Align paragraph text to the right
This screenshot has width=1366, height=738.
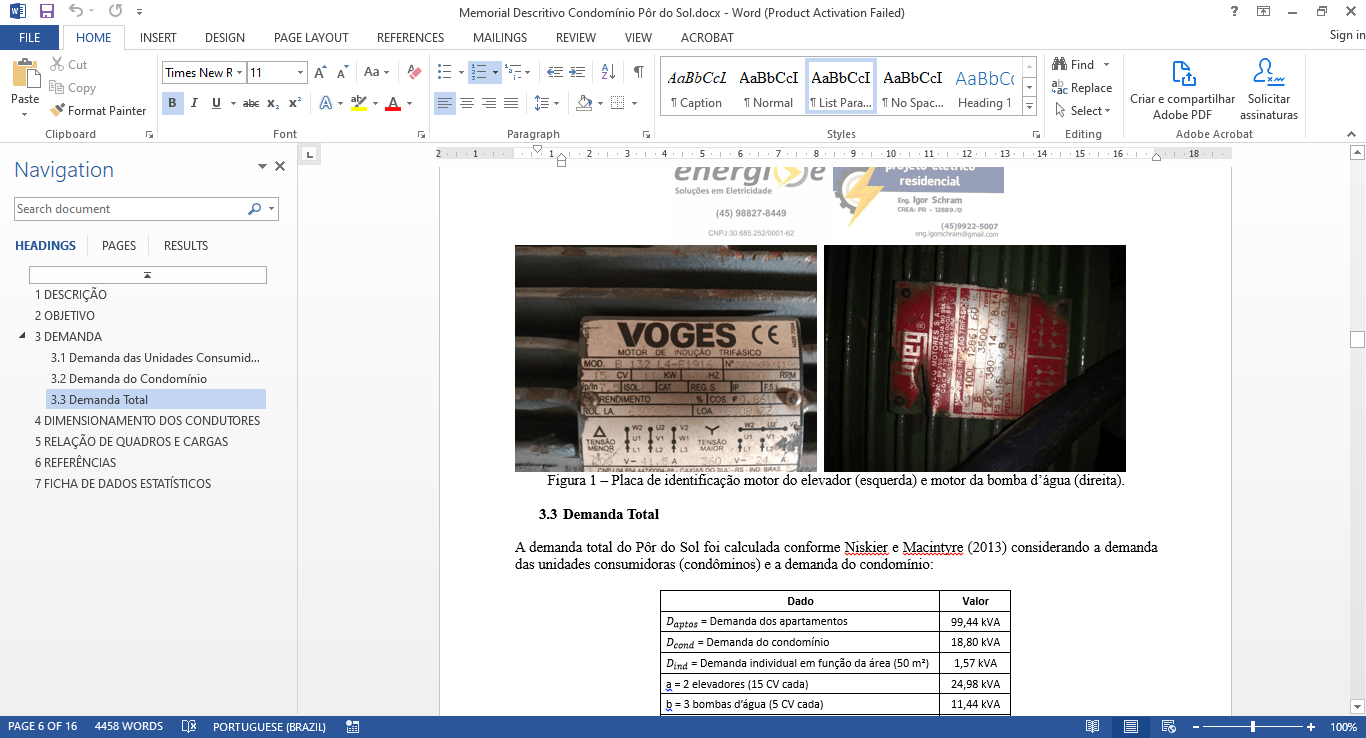coord(489,103)
